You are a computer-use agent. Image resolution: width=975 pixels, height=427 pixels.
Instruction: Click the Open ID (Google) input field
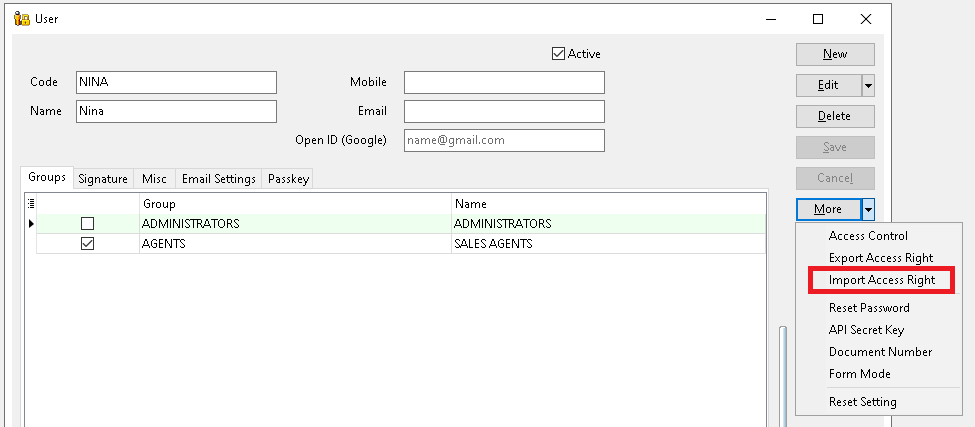[504, 140]
